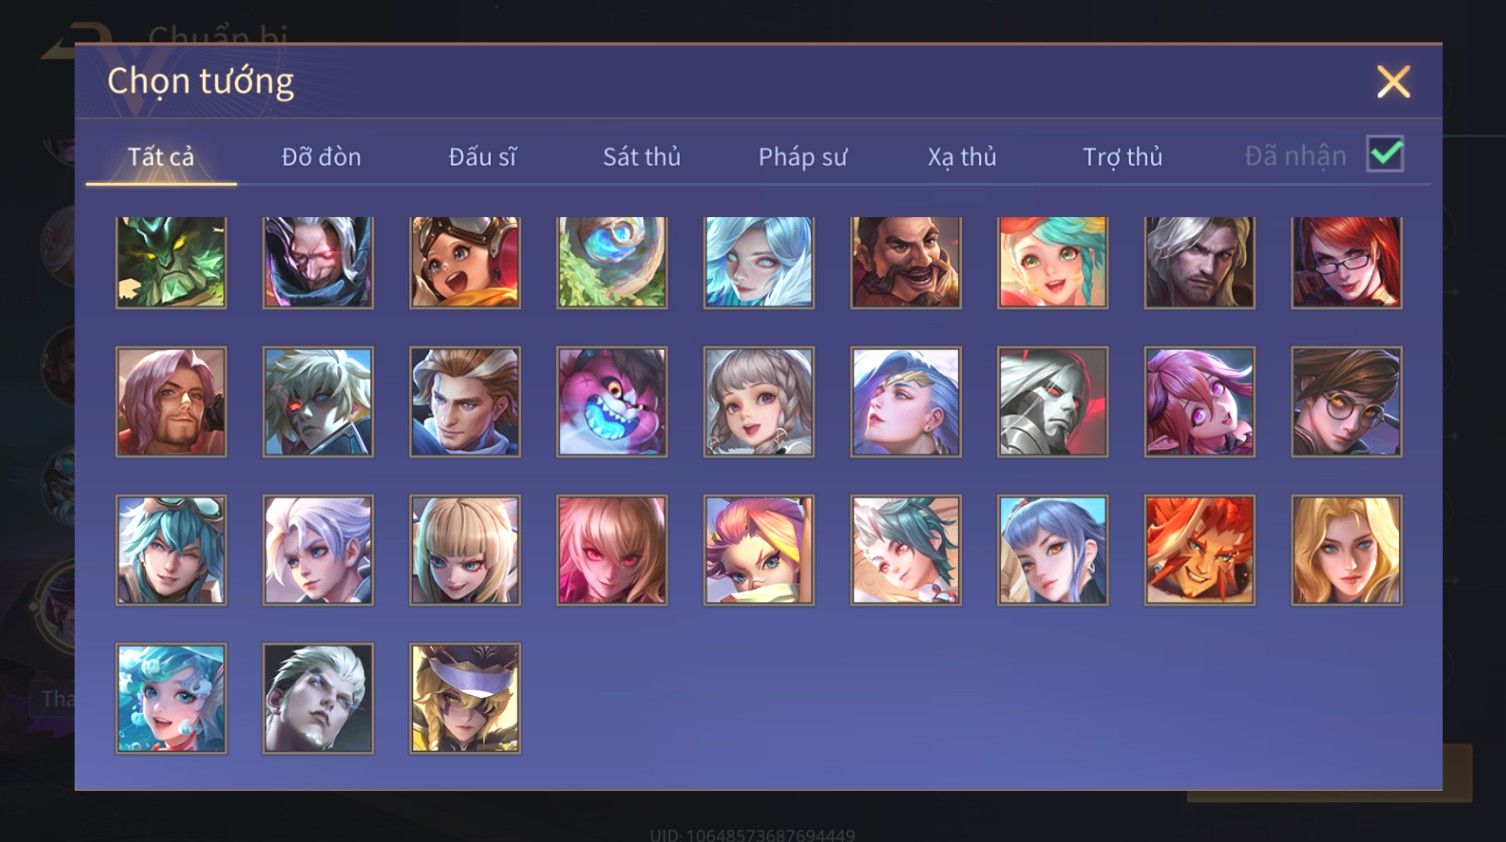Select the masked hero with gold hat

[465, 698]
